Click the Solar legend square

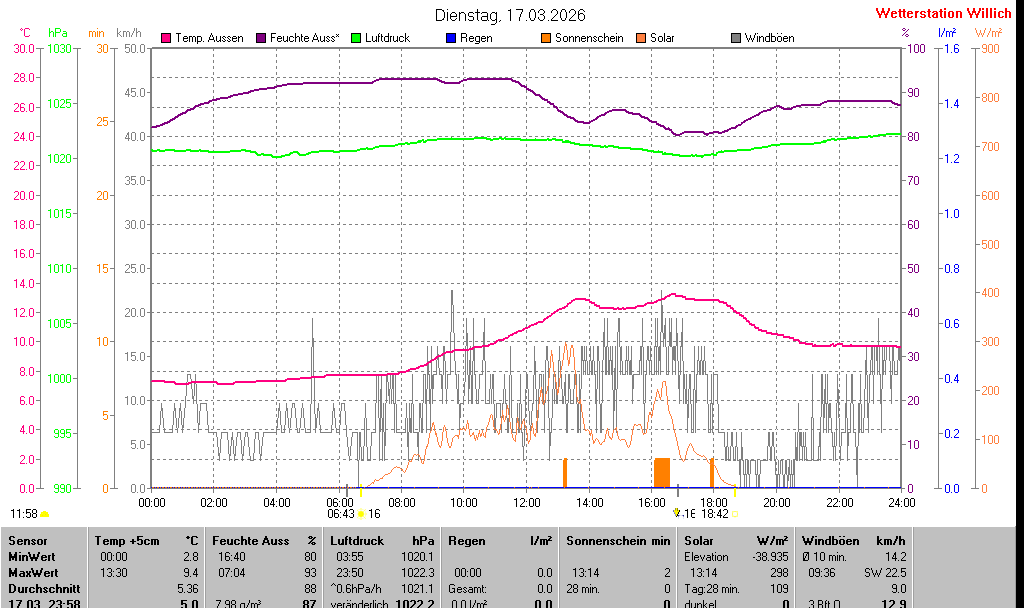pyautogui.click(x=641, y=38)
